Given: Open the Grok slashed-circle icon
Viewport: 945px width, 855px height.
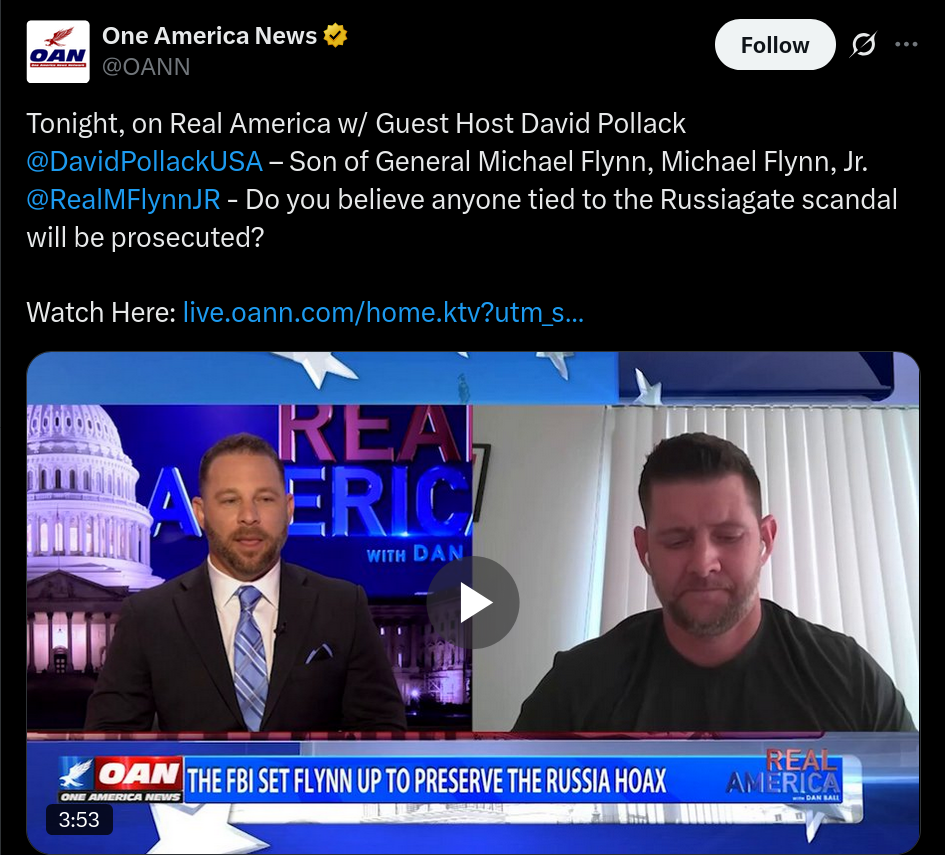Looking at the screenshot, I should tap(863, 45).
